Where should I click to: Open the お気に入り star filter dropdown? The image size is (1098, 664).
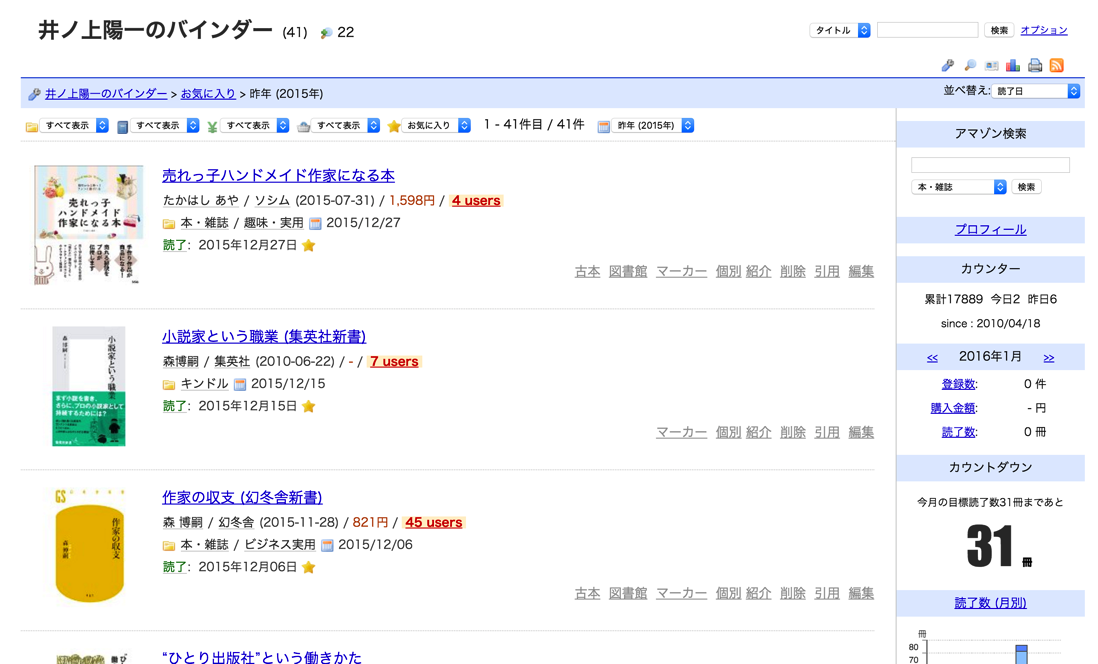tap(436, 125)
